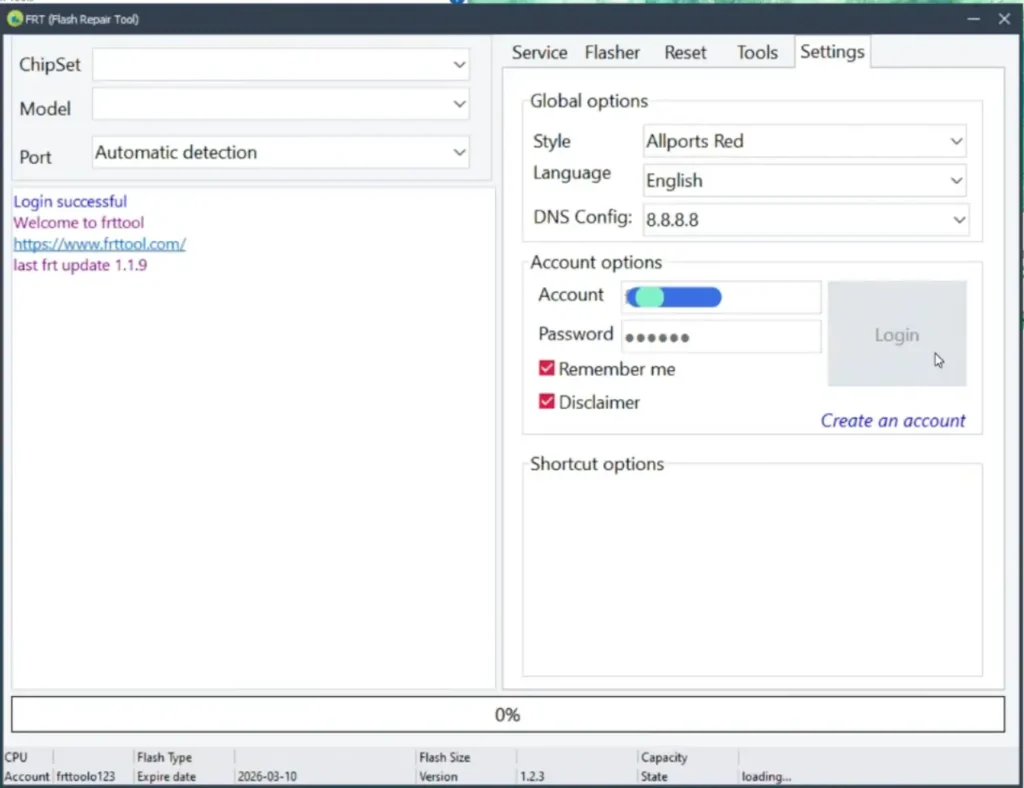Click the FRT app logo icon

tap(14, 19)
